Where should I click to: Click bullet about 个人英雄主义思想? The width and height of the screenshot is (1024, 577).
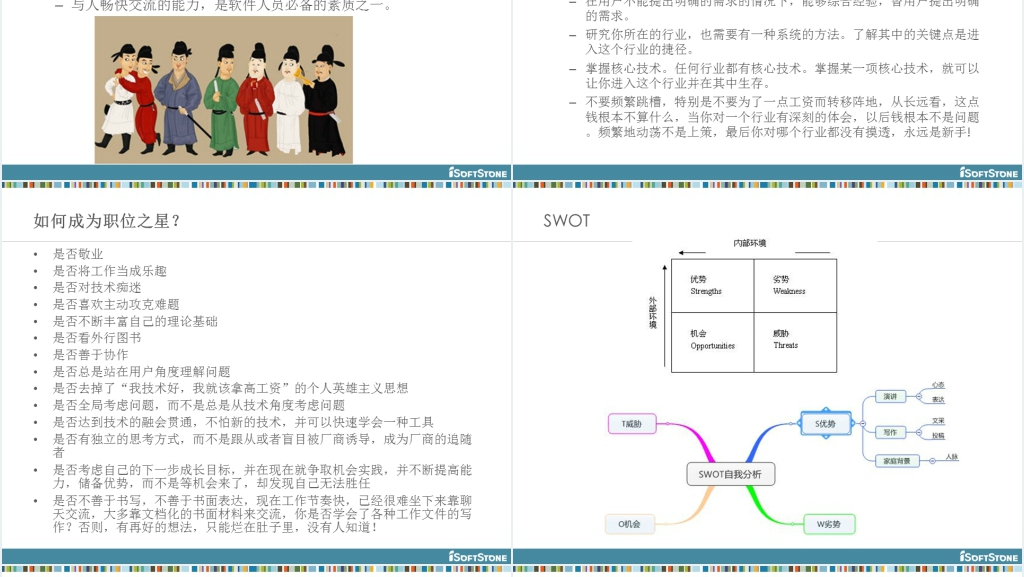[x=231, y=388]
